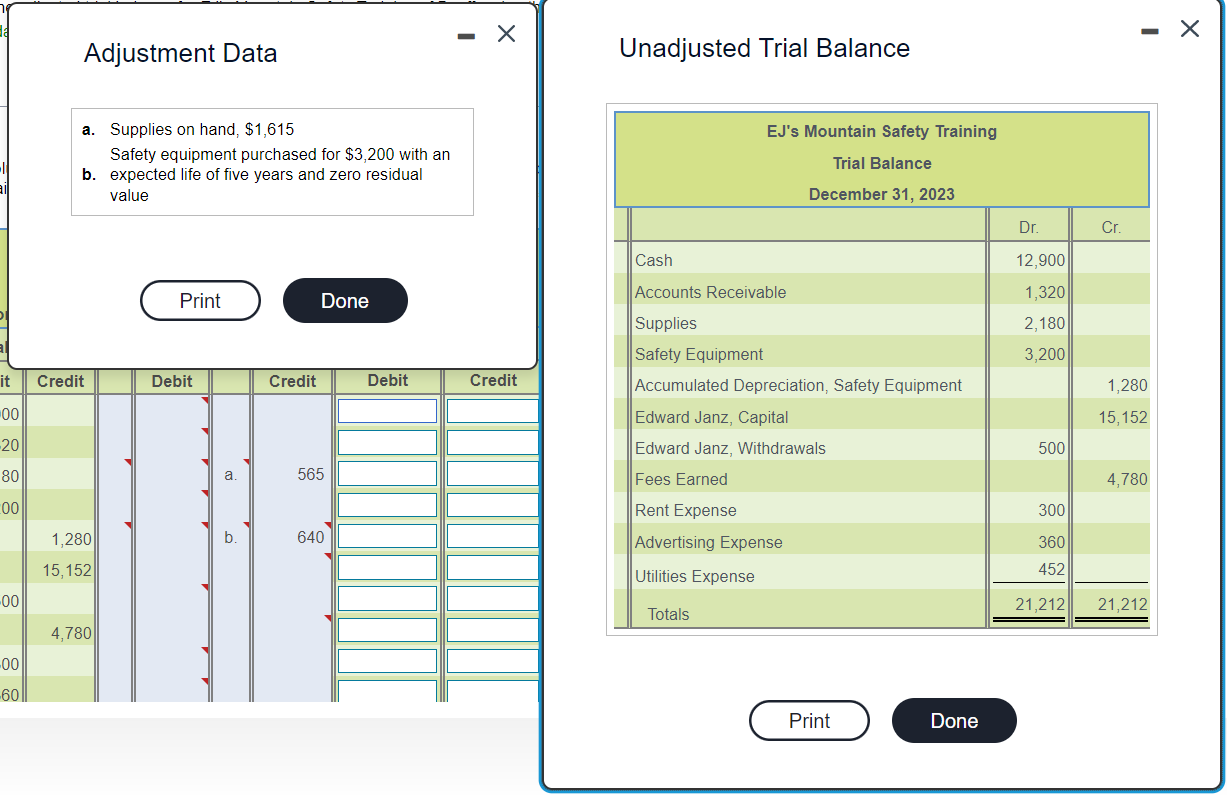Image resolution: width=1227 pixels, height=795 pixels.
Task: Click Done below the Unadjusted Trial Balance
Action: pyautogui.click(x=953, y=720)
